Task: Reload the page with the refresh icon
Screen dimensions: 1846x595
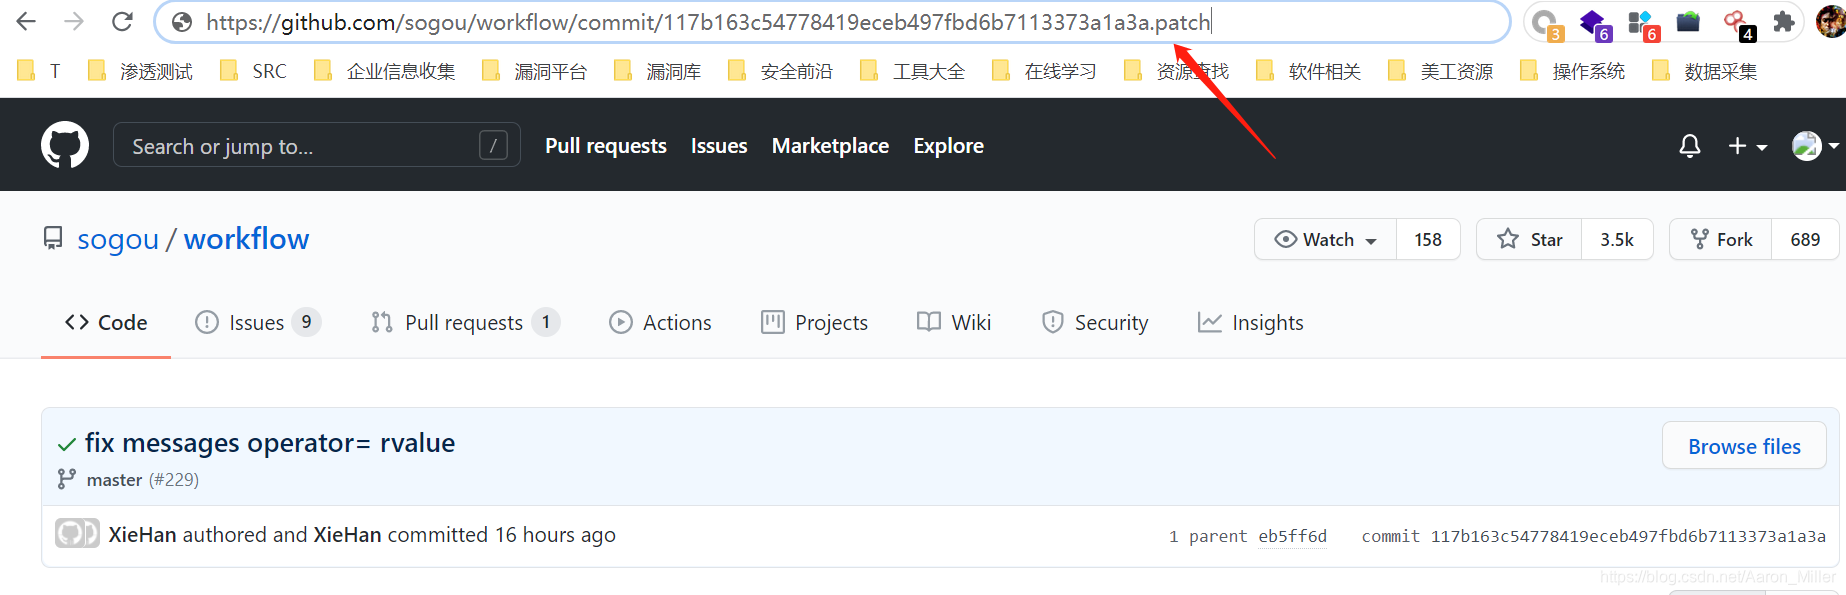Action: [122, 21]
